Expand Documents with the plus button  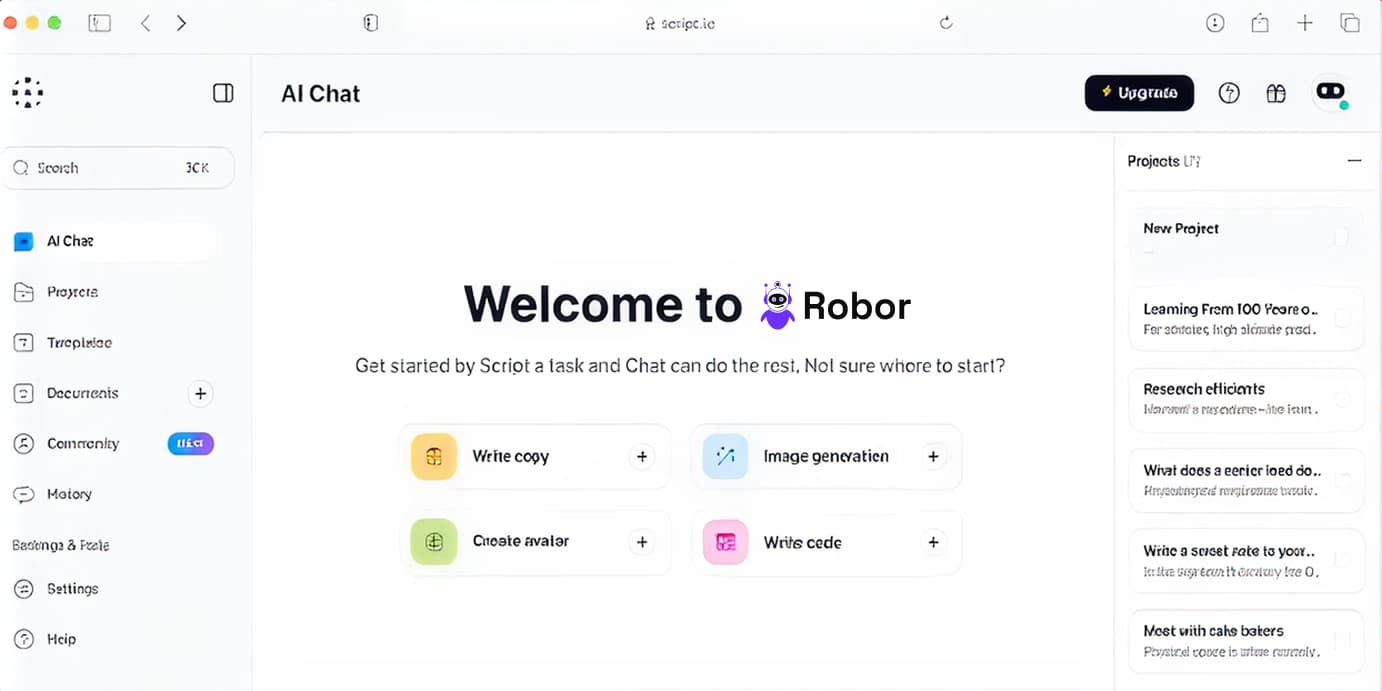click(x=200, y=393)
